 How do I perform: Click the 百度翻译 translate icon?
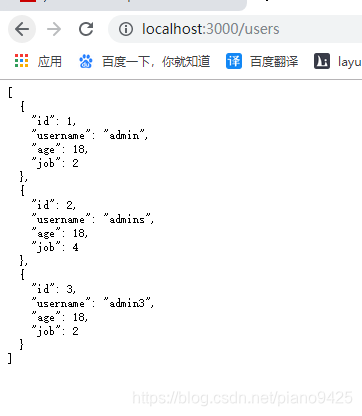(234, 61)
